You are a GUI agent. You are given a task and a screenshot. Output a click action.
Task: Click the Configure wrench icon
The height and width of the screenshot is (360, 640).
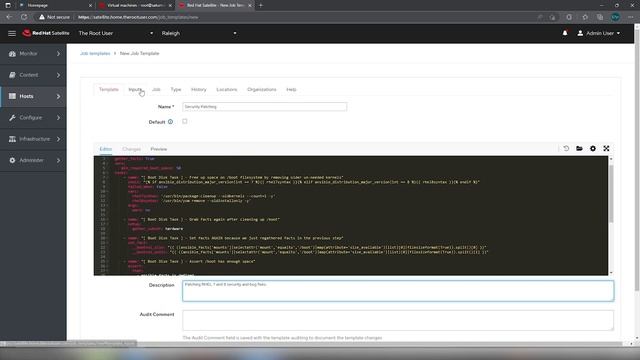pos(12,118)
